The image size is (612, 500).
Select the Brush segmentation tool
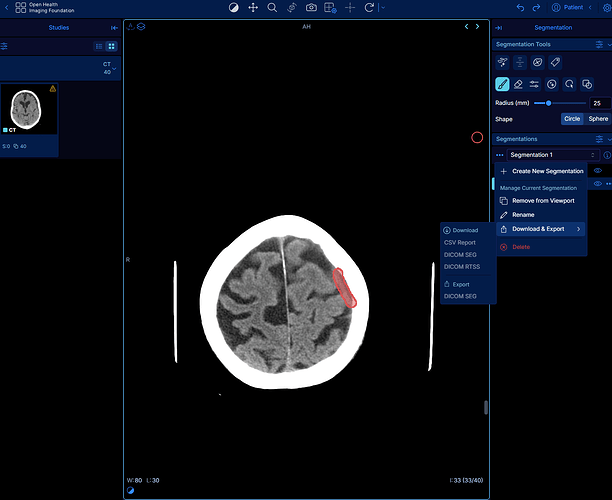point(502,84)
